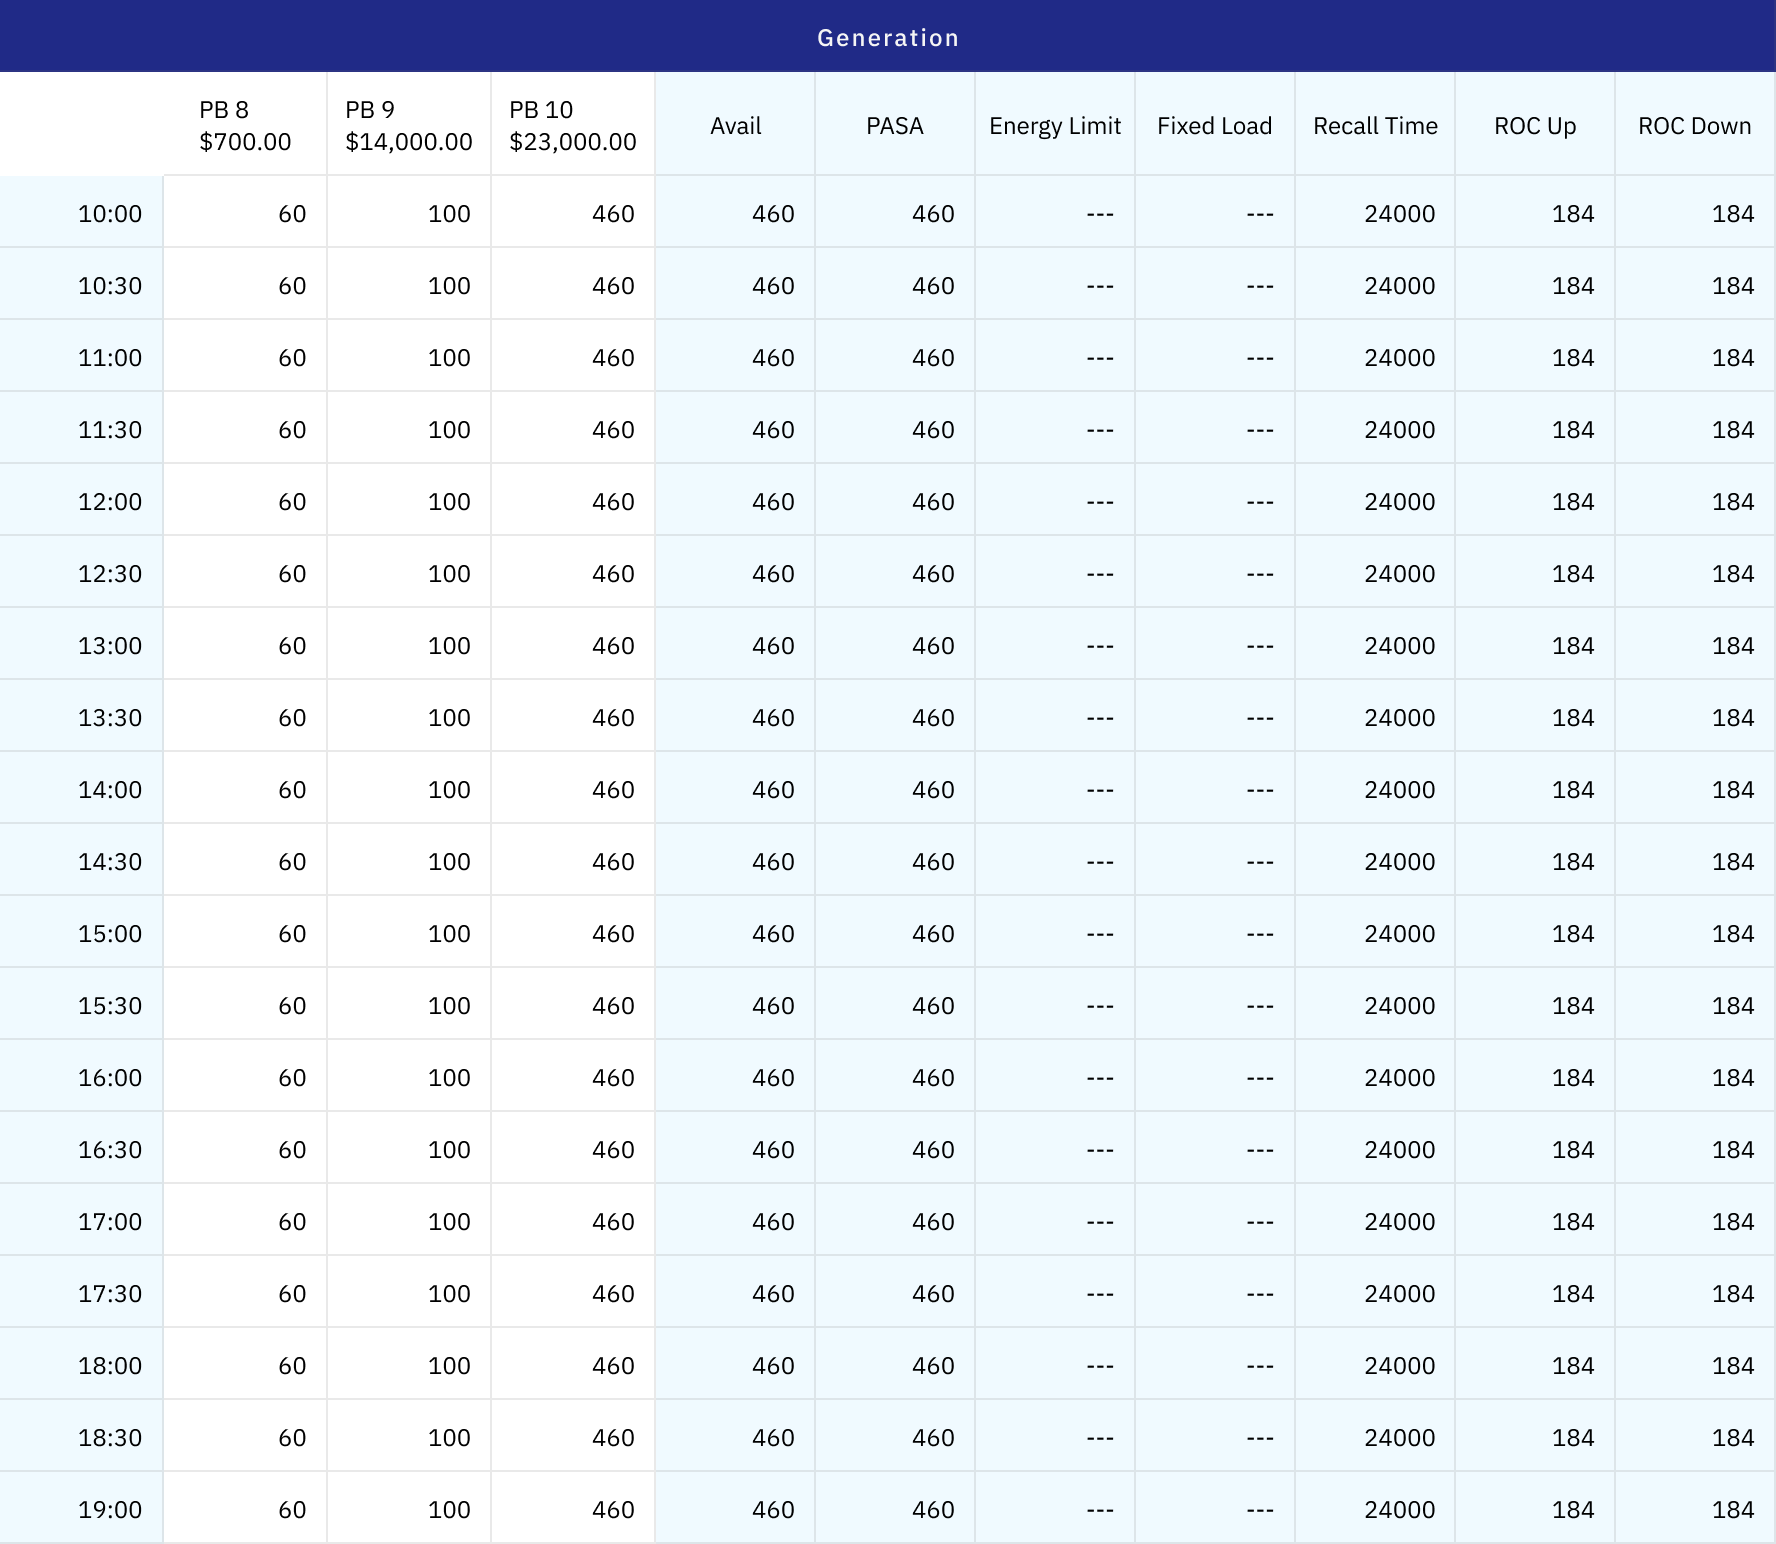Select the Recall Time value at 13:00
The image size is (1776, 1544).
click(x=1376, y=646)
